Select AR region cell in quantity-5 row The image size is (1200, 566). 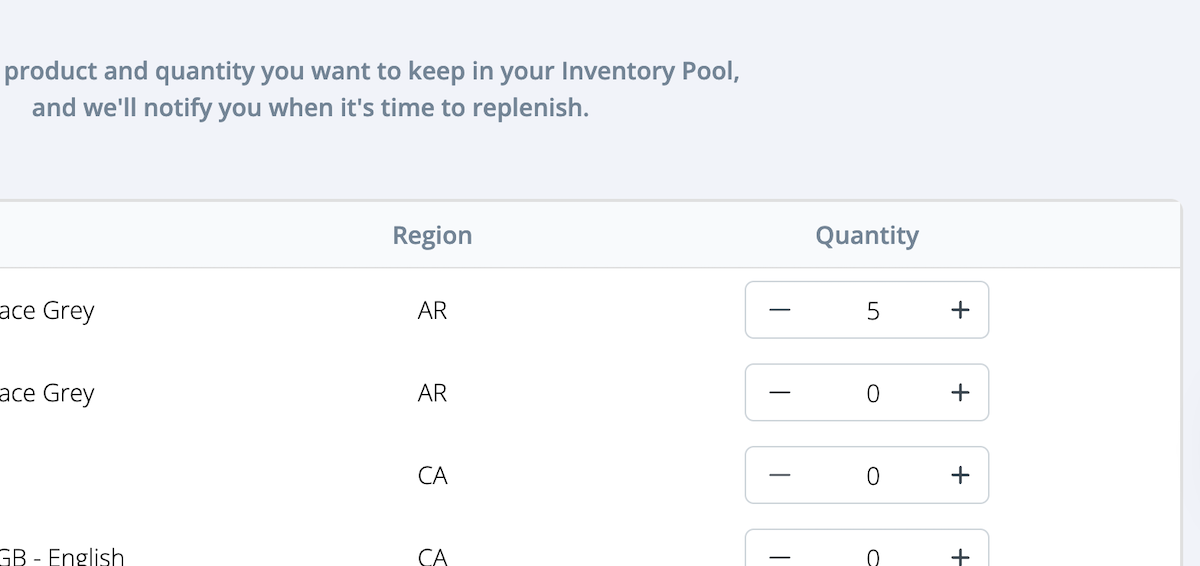click(x=432, y=311)
